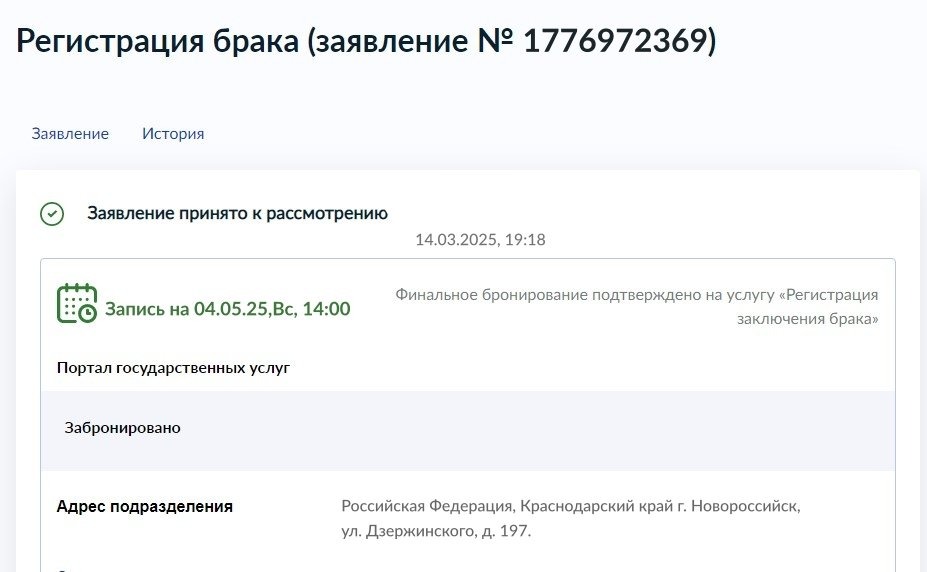Click the Адрес подразделения label
Screen dimensions: 927x572
click(145, 506)
